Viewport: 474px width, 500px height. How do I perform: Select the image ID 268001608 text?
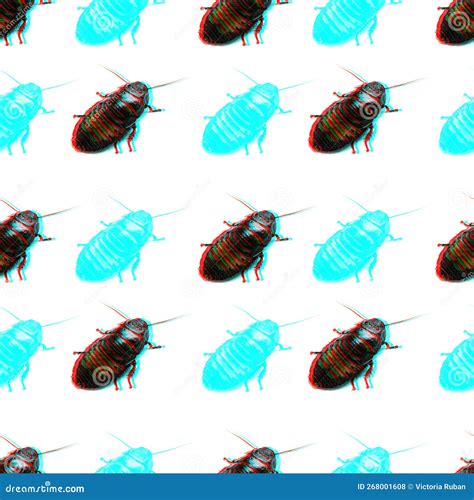381,487
